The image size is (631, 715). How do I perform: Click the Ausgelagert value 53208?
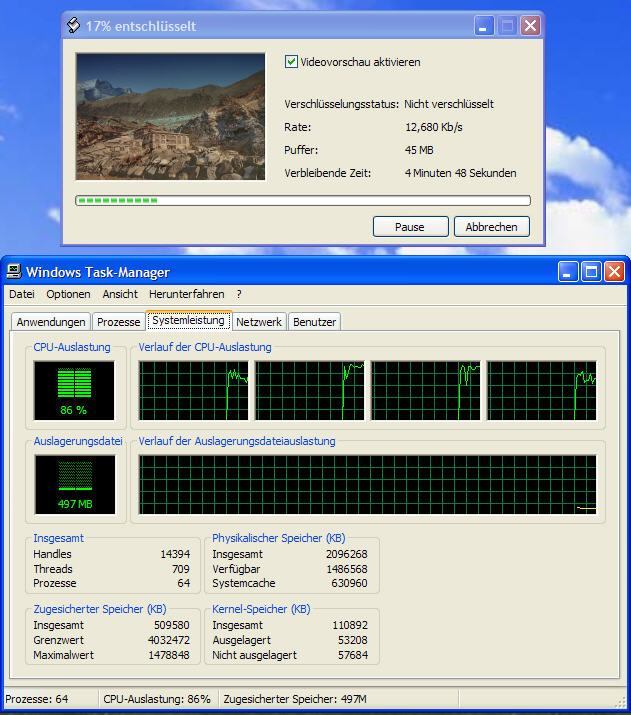352,640
